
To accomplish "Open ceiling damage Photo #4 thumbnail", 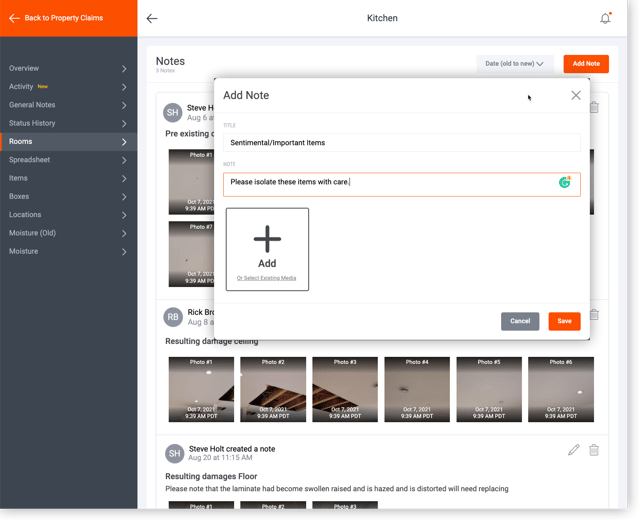I will (417, 390).
